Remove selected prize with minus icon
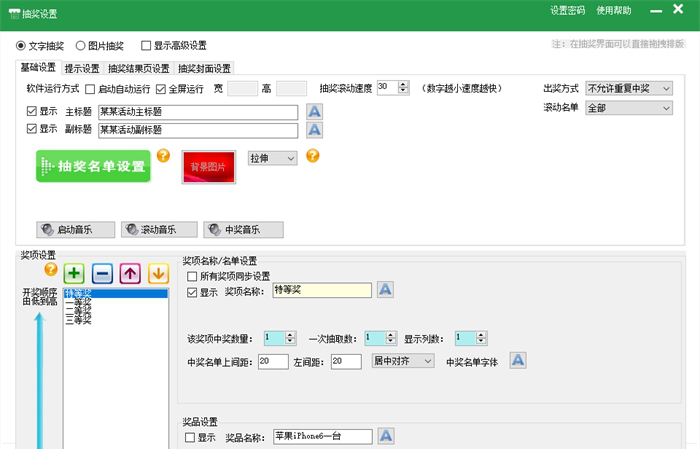The image size is (700, 466). [x=102, y=273]
